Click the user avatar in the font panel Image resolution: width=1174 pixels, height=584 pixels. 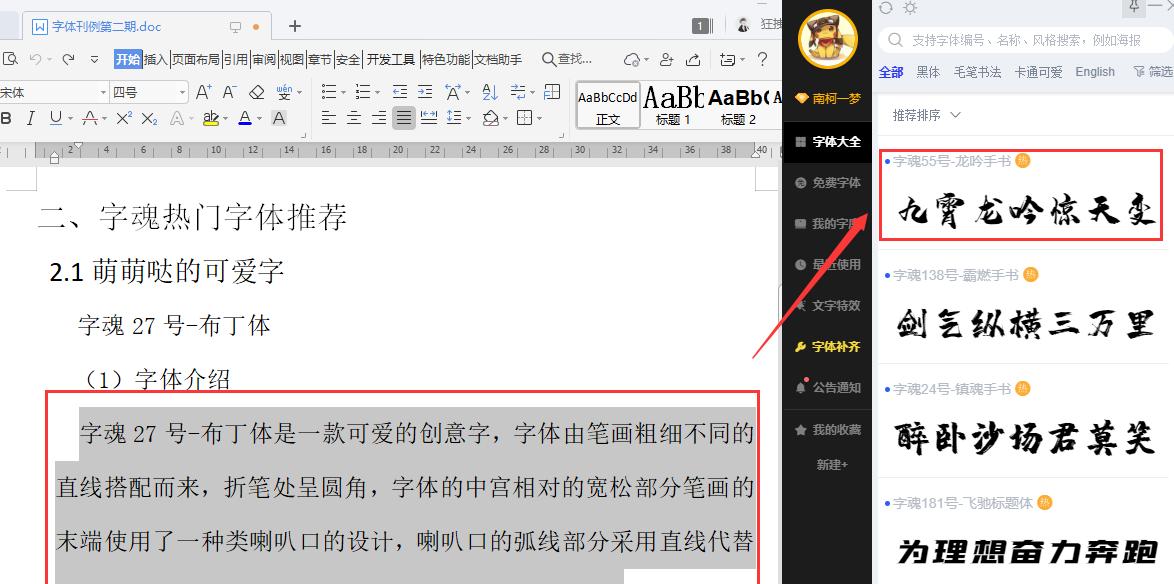[x=827, y=38]
